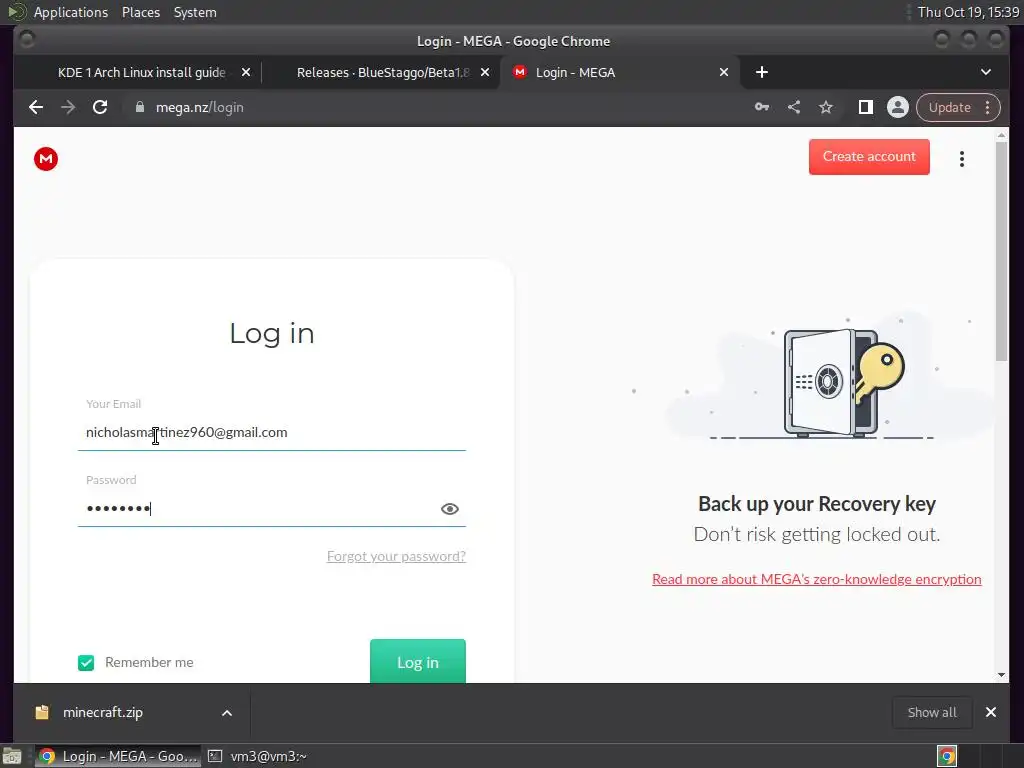Viewport: 1024px width, 768px height.
Task: Bookmark this page with the star
Action: pyautogui.click(x=825, y=107)
